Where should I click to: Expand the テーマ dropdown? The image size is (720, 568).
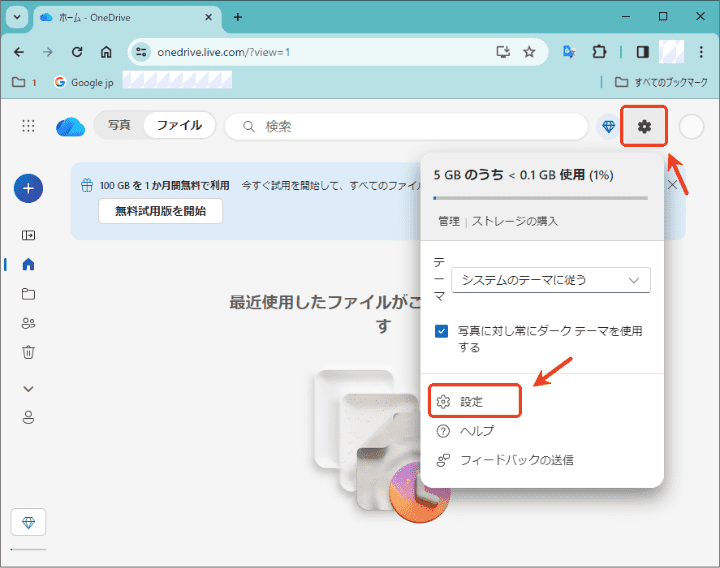pyautogui.click(x=550, y=280)
